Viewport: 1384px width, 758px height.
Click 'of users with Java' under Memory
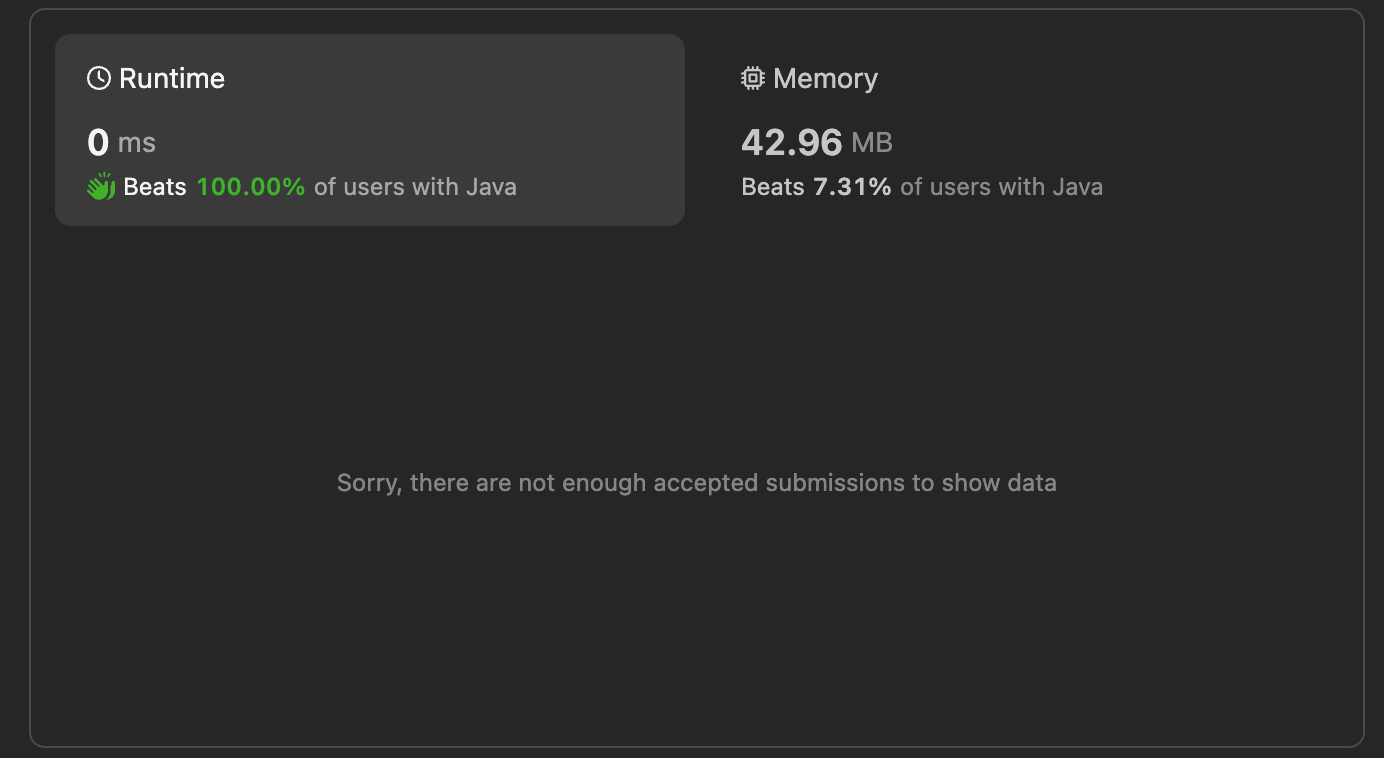[x=1002, y=187]
